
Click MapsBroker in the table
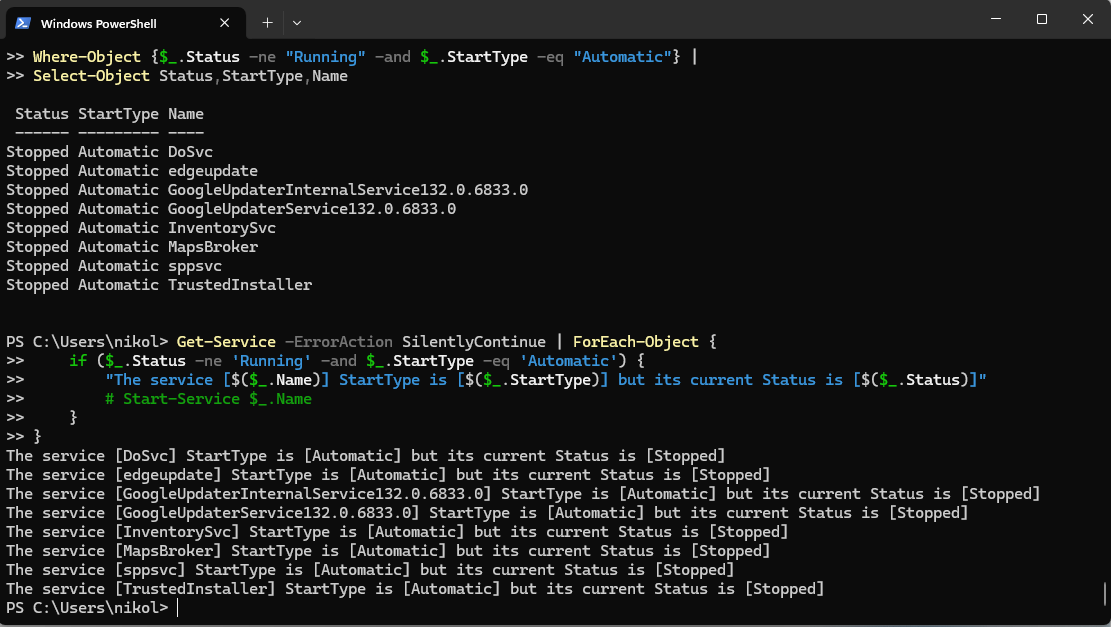(x=213, y=247)
